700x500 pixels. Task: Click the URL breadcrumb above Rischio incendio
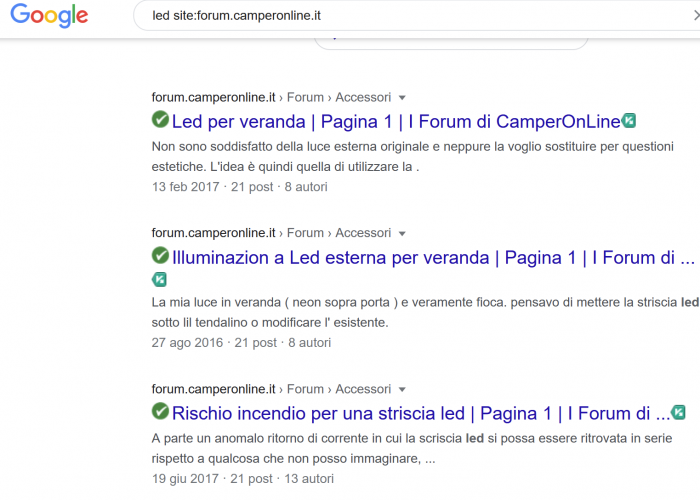(x=271, y=389)
